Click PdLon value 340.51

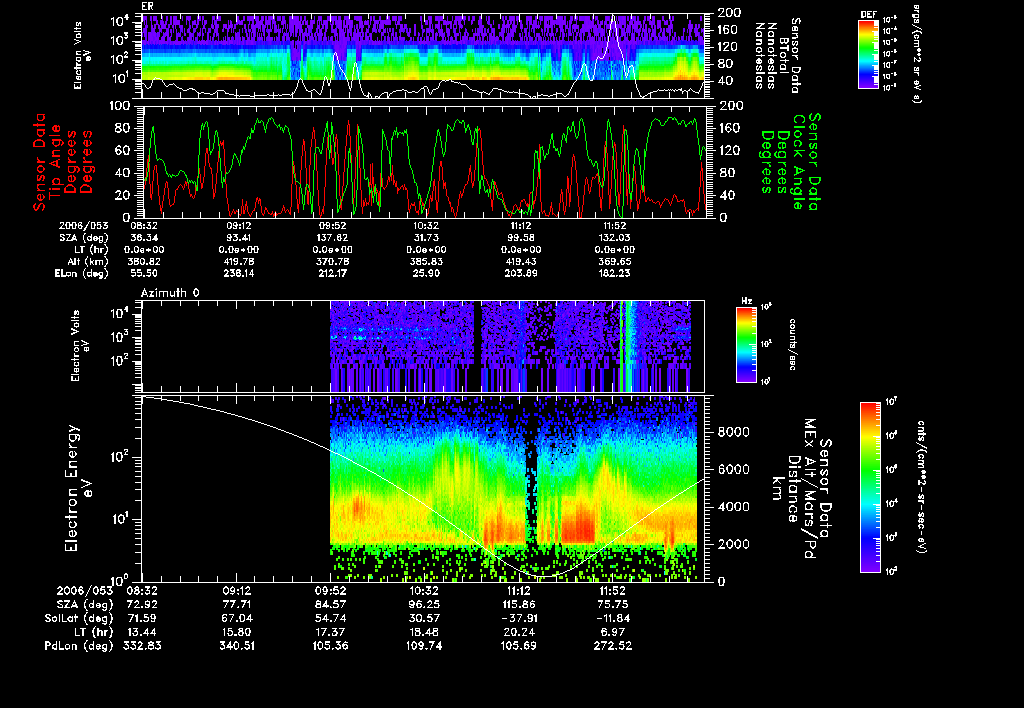(x=236, y=645)
